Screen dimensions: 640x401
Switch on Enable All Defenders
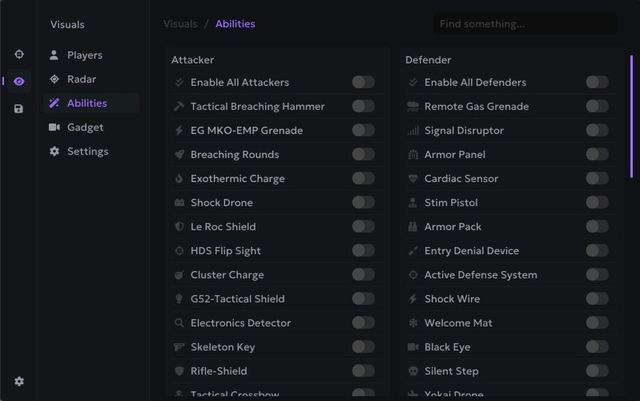click(597, 82)
